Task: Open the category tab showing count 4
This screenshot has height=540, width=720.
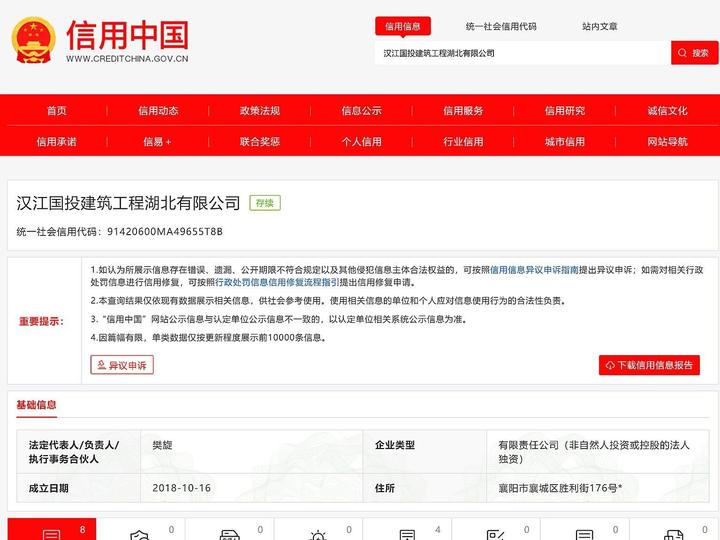Action: (x=407, y=529)
